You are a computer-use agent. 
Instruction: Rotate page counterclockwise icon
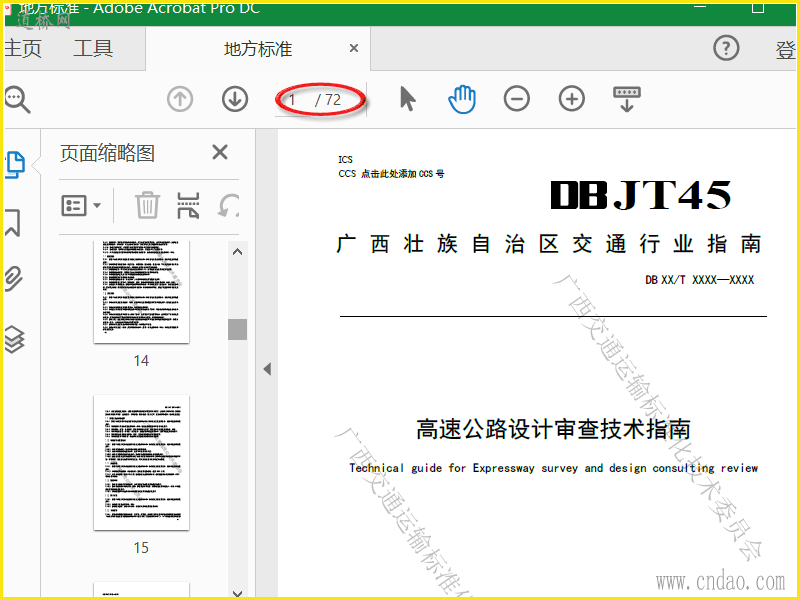coord(228,205)
